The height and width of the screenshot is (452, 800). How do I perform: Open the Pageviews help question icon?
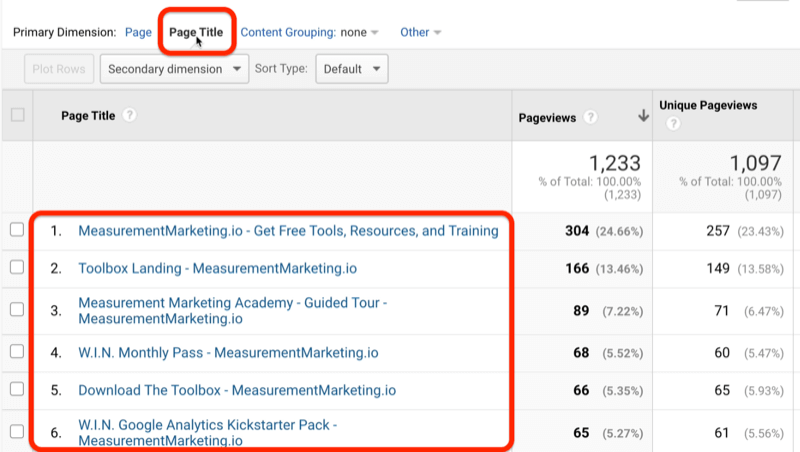[x=590, y=117]
